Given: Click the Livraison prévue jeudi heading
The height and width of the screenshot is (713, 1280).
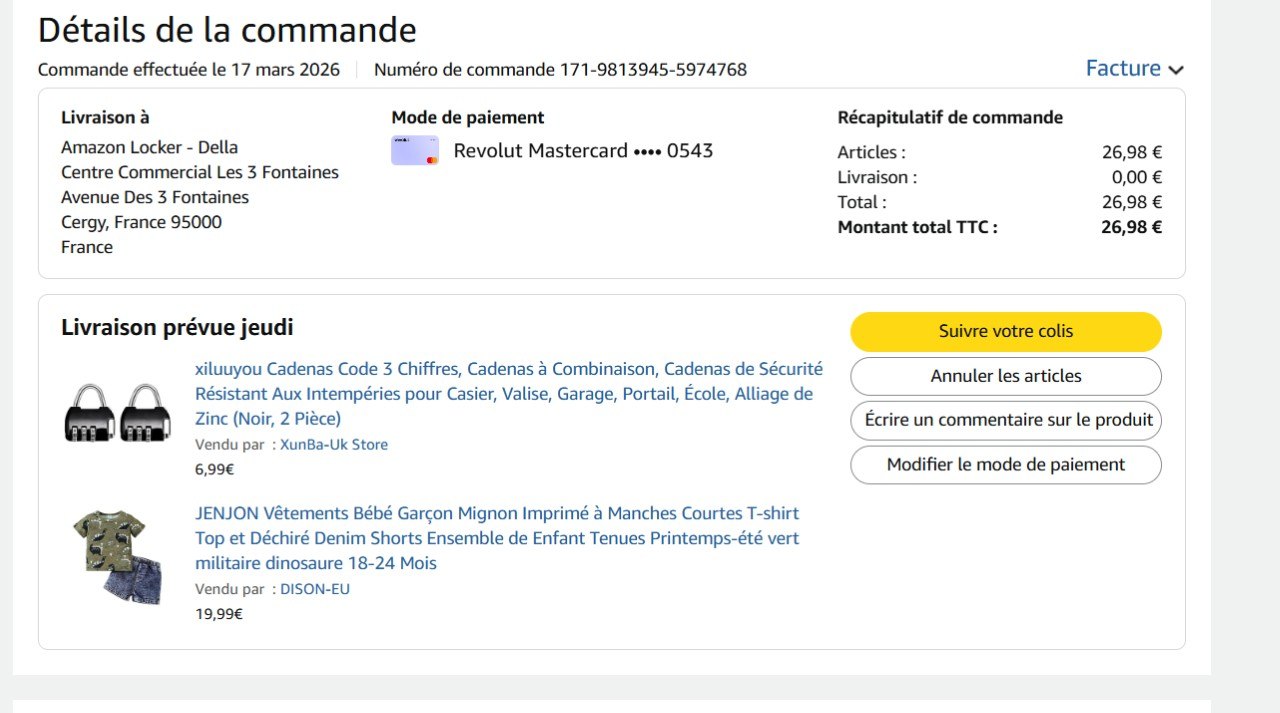Looking at the screenshot, I should coord(177,328).
